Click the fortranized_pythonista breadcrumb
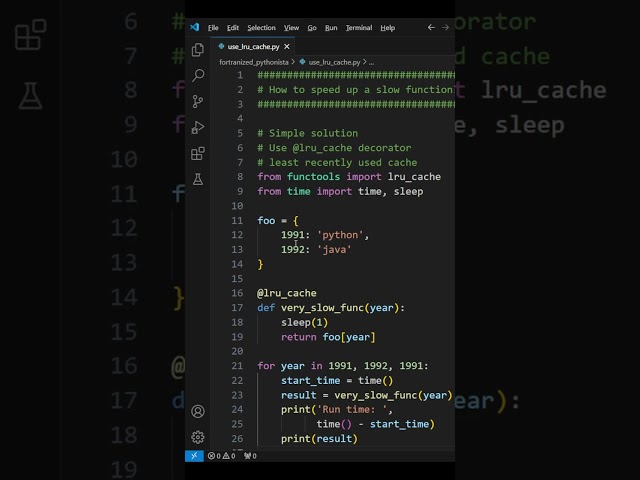This screenshot has height=480, width=640. (253, 62)
